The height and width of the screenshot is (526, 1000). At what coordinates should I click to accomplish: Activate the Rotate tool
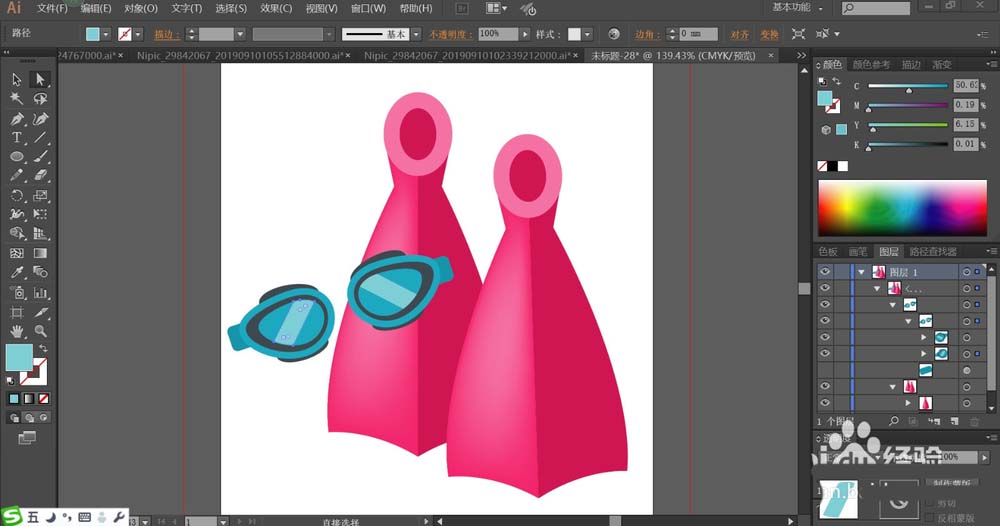pos(17,196)
